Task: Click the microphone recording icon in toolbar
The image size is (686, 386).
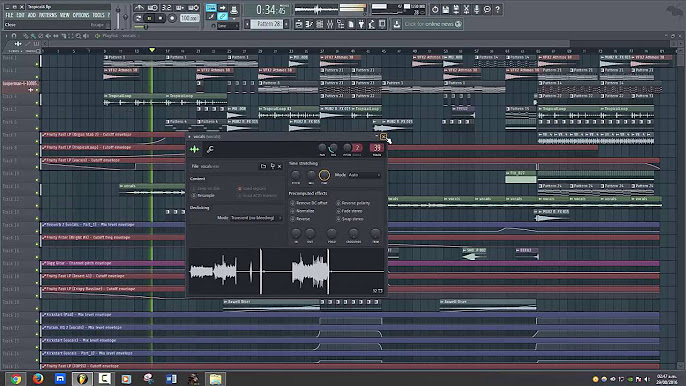Action: (x=476, y=9)
